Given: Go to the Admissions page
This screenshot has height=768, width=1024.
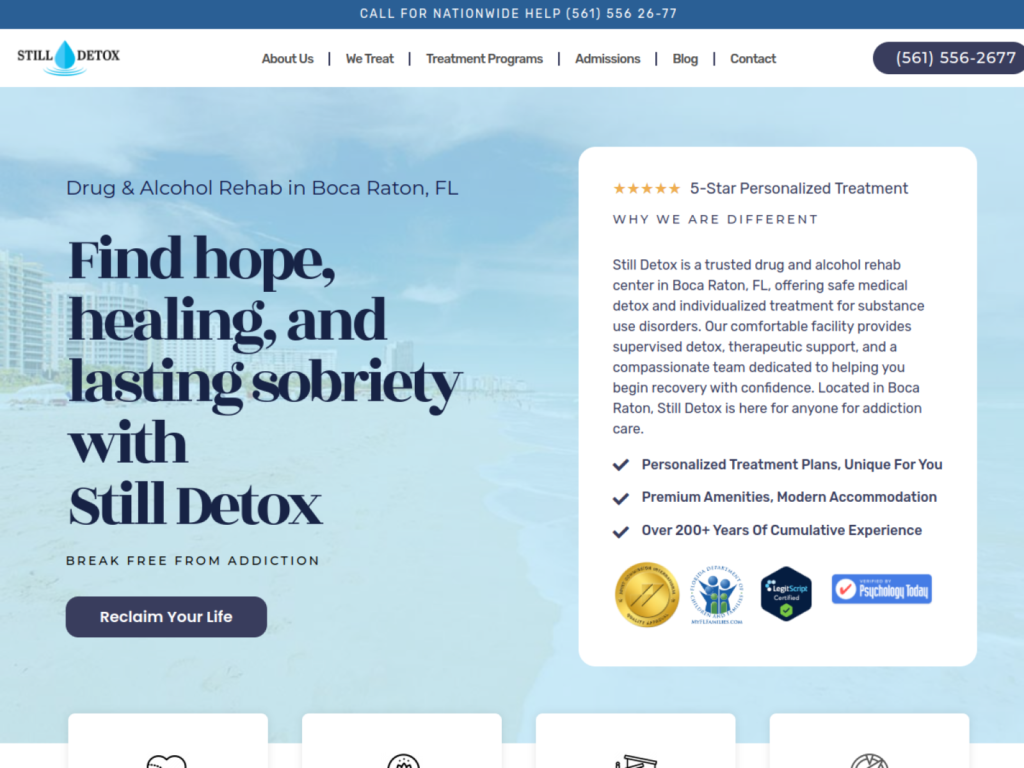Looking at the screenshot, I should tap(607, 59).
